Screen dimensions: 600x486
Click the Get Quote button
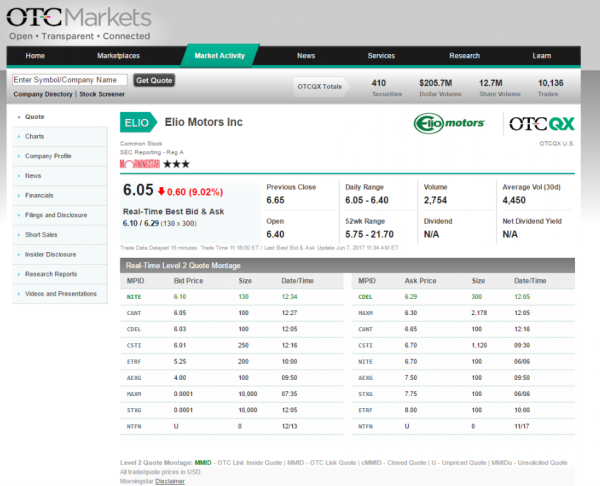click(x=154, y=80)
